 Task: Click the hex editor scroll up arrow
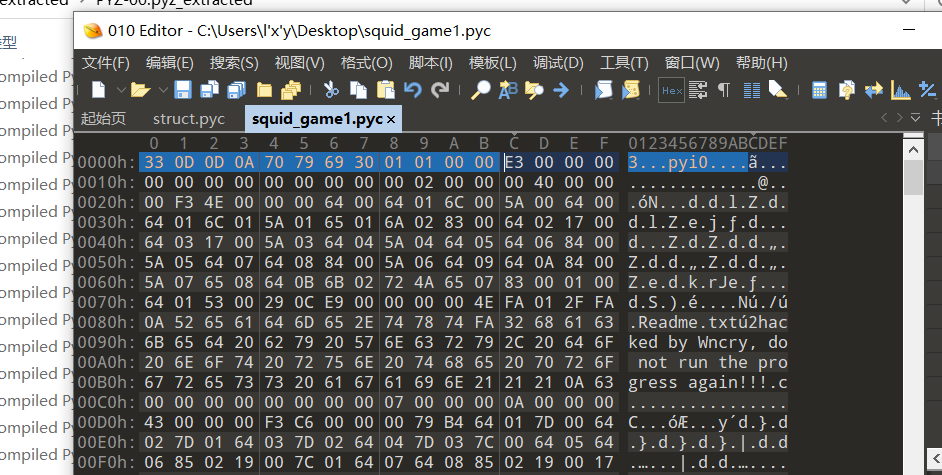coord(913,149)
